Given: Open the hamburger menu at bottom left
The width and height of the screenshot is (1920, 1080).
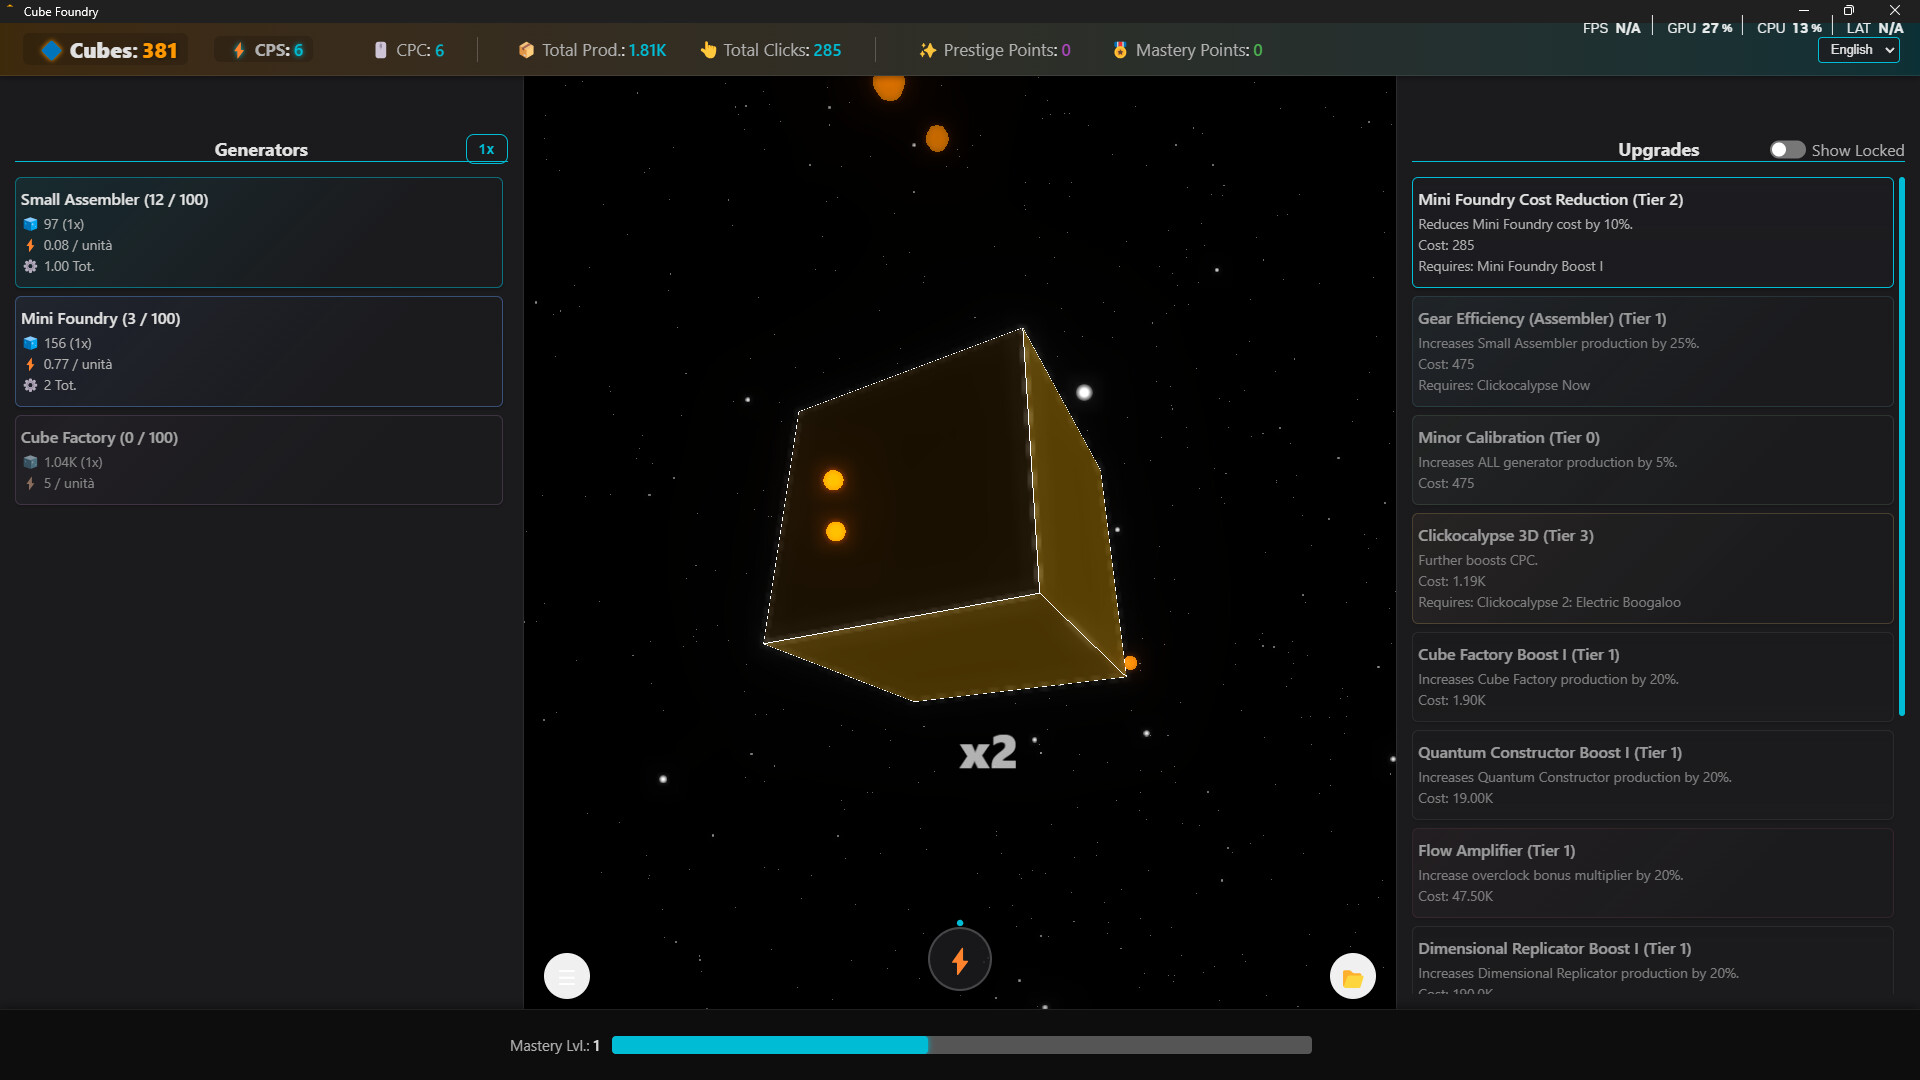Looking at the screenshot, I should coord(566,976).
